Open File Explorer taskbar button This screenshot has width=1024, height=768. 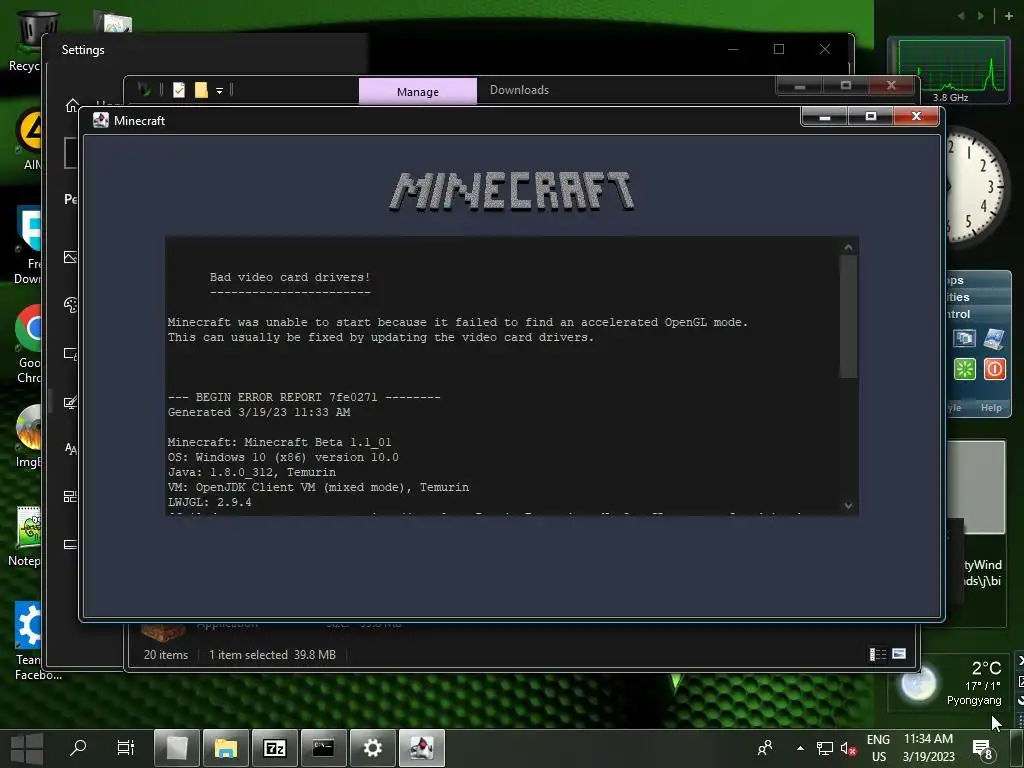(225, 748)
